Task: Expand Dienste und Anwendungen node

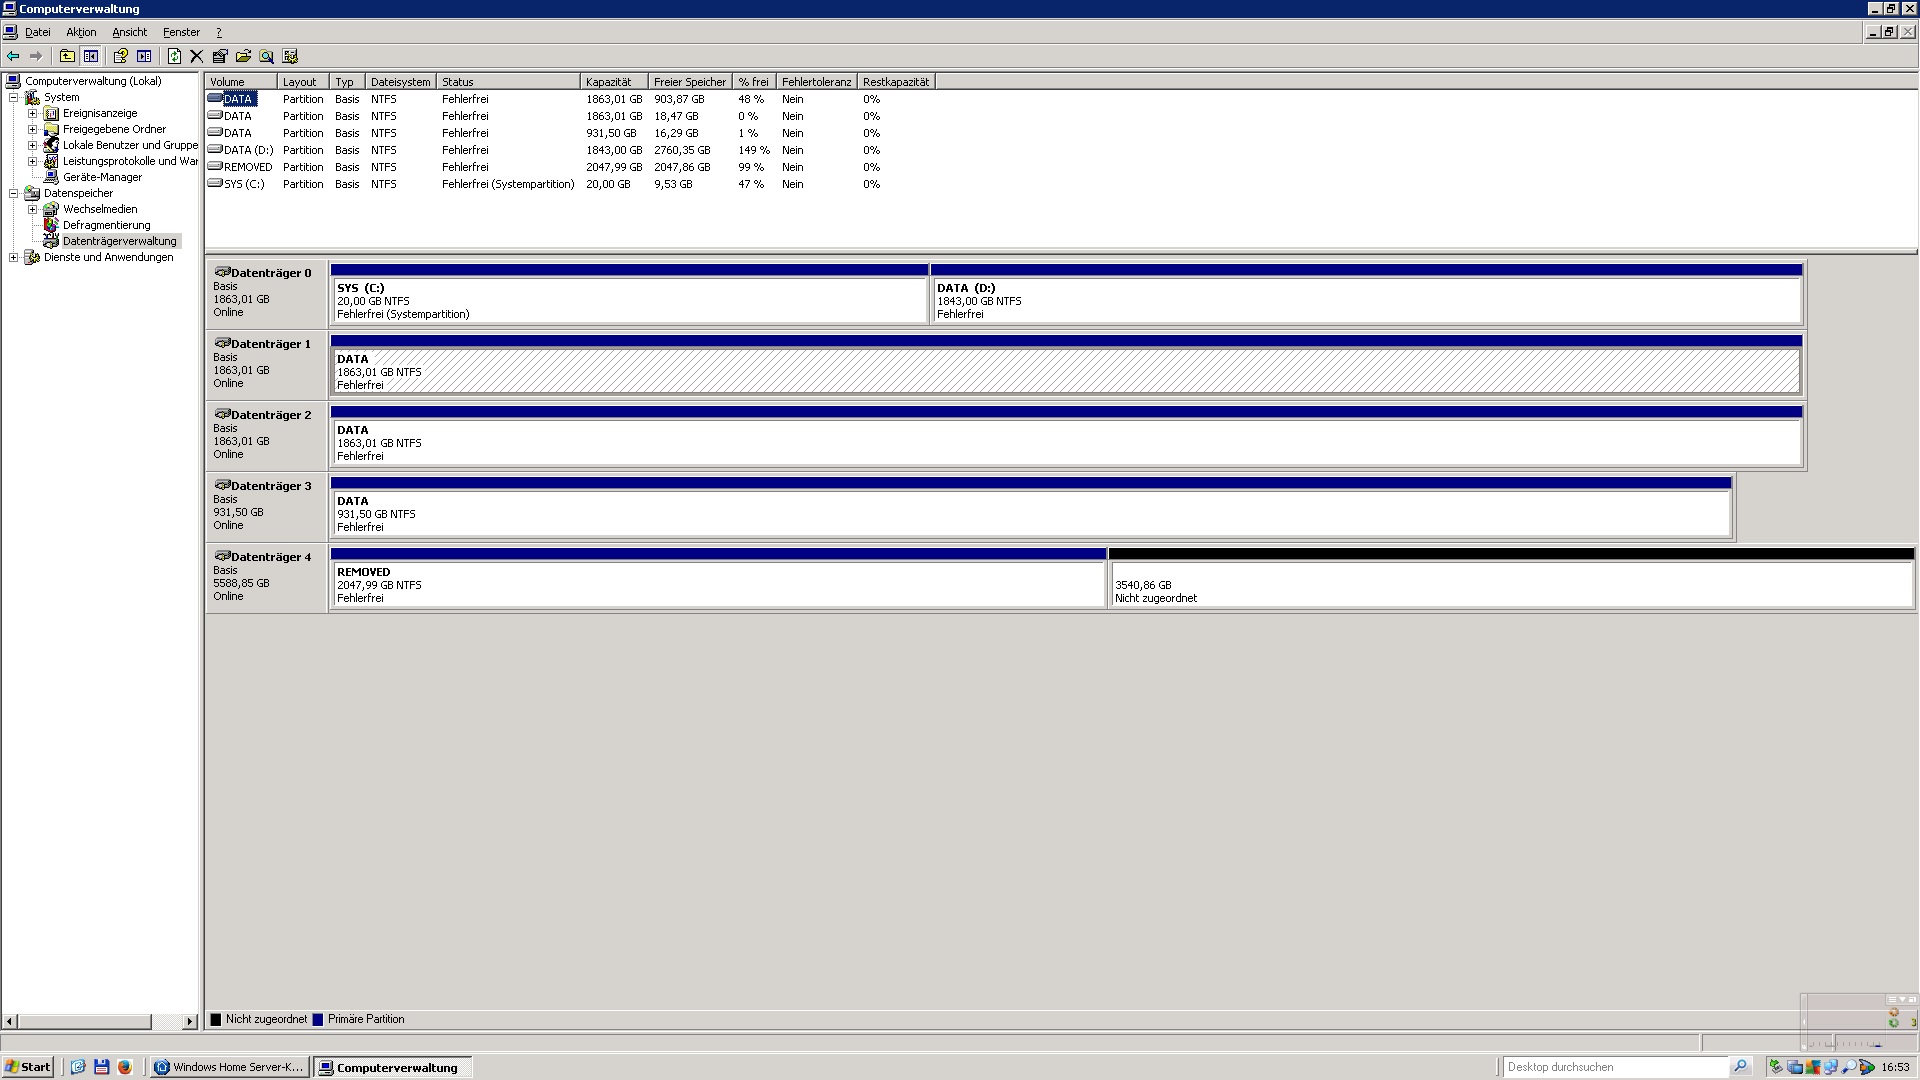Action: pyautogui.click(x=14, y=258)
